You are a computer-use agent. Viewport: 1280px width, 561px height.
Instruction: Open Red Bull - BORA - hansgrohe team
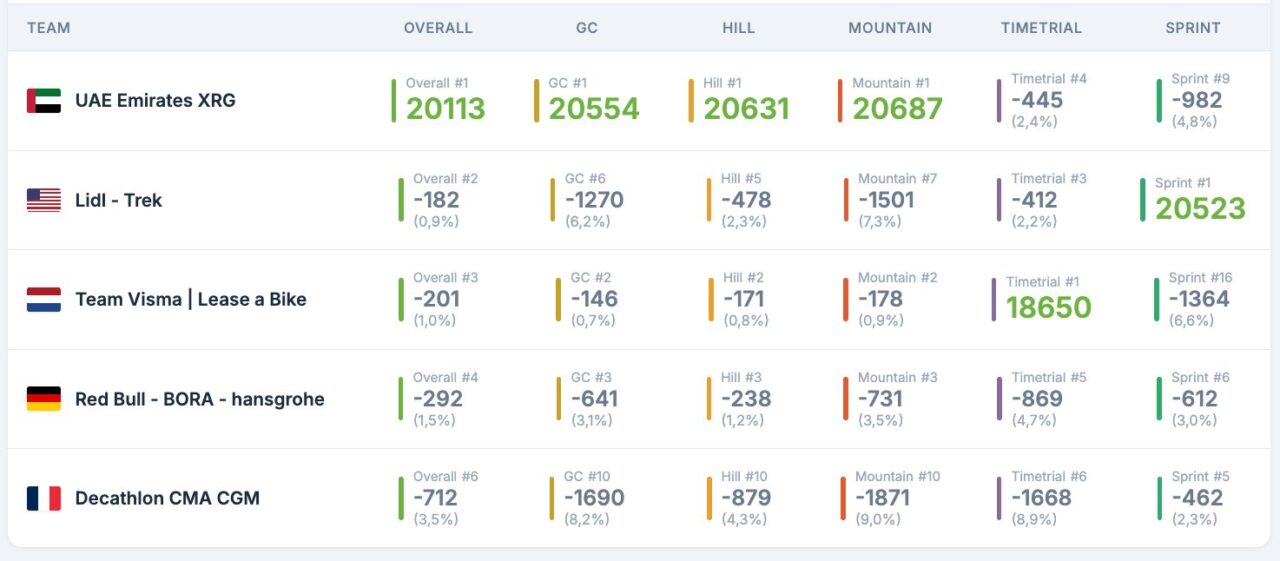point(199,399)
